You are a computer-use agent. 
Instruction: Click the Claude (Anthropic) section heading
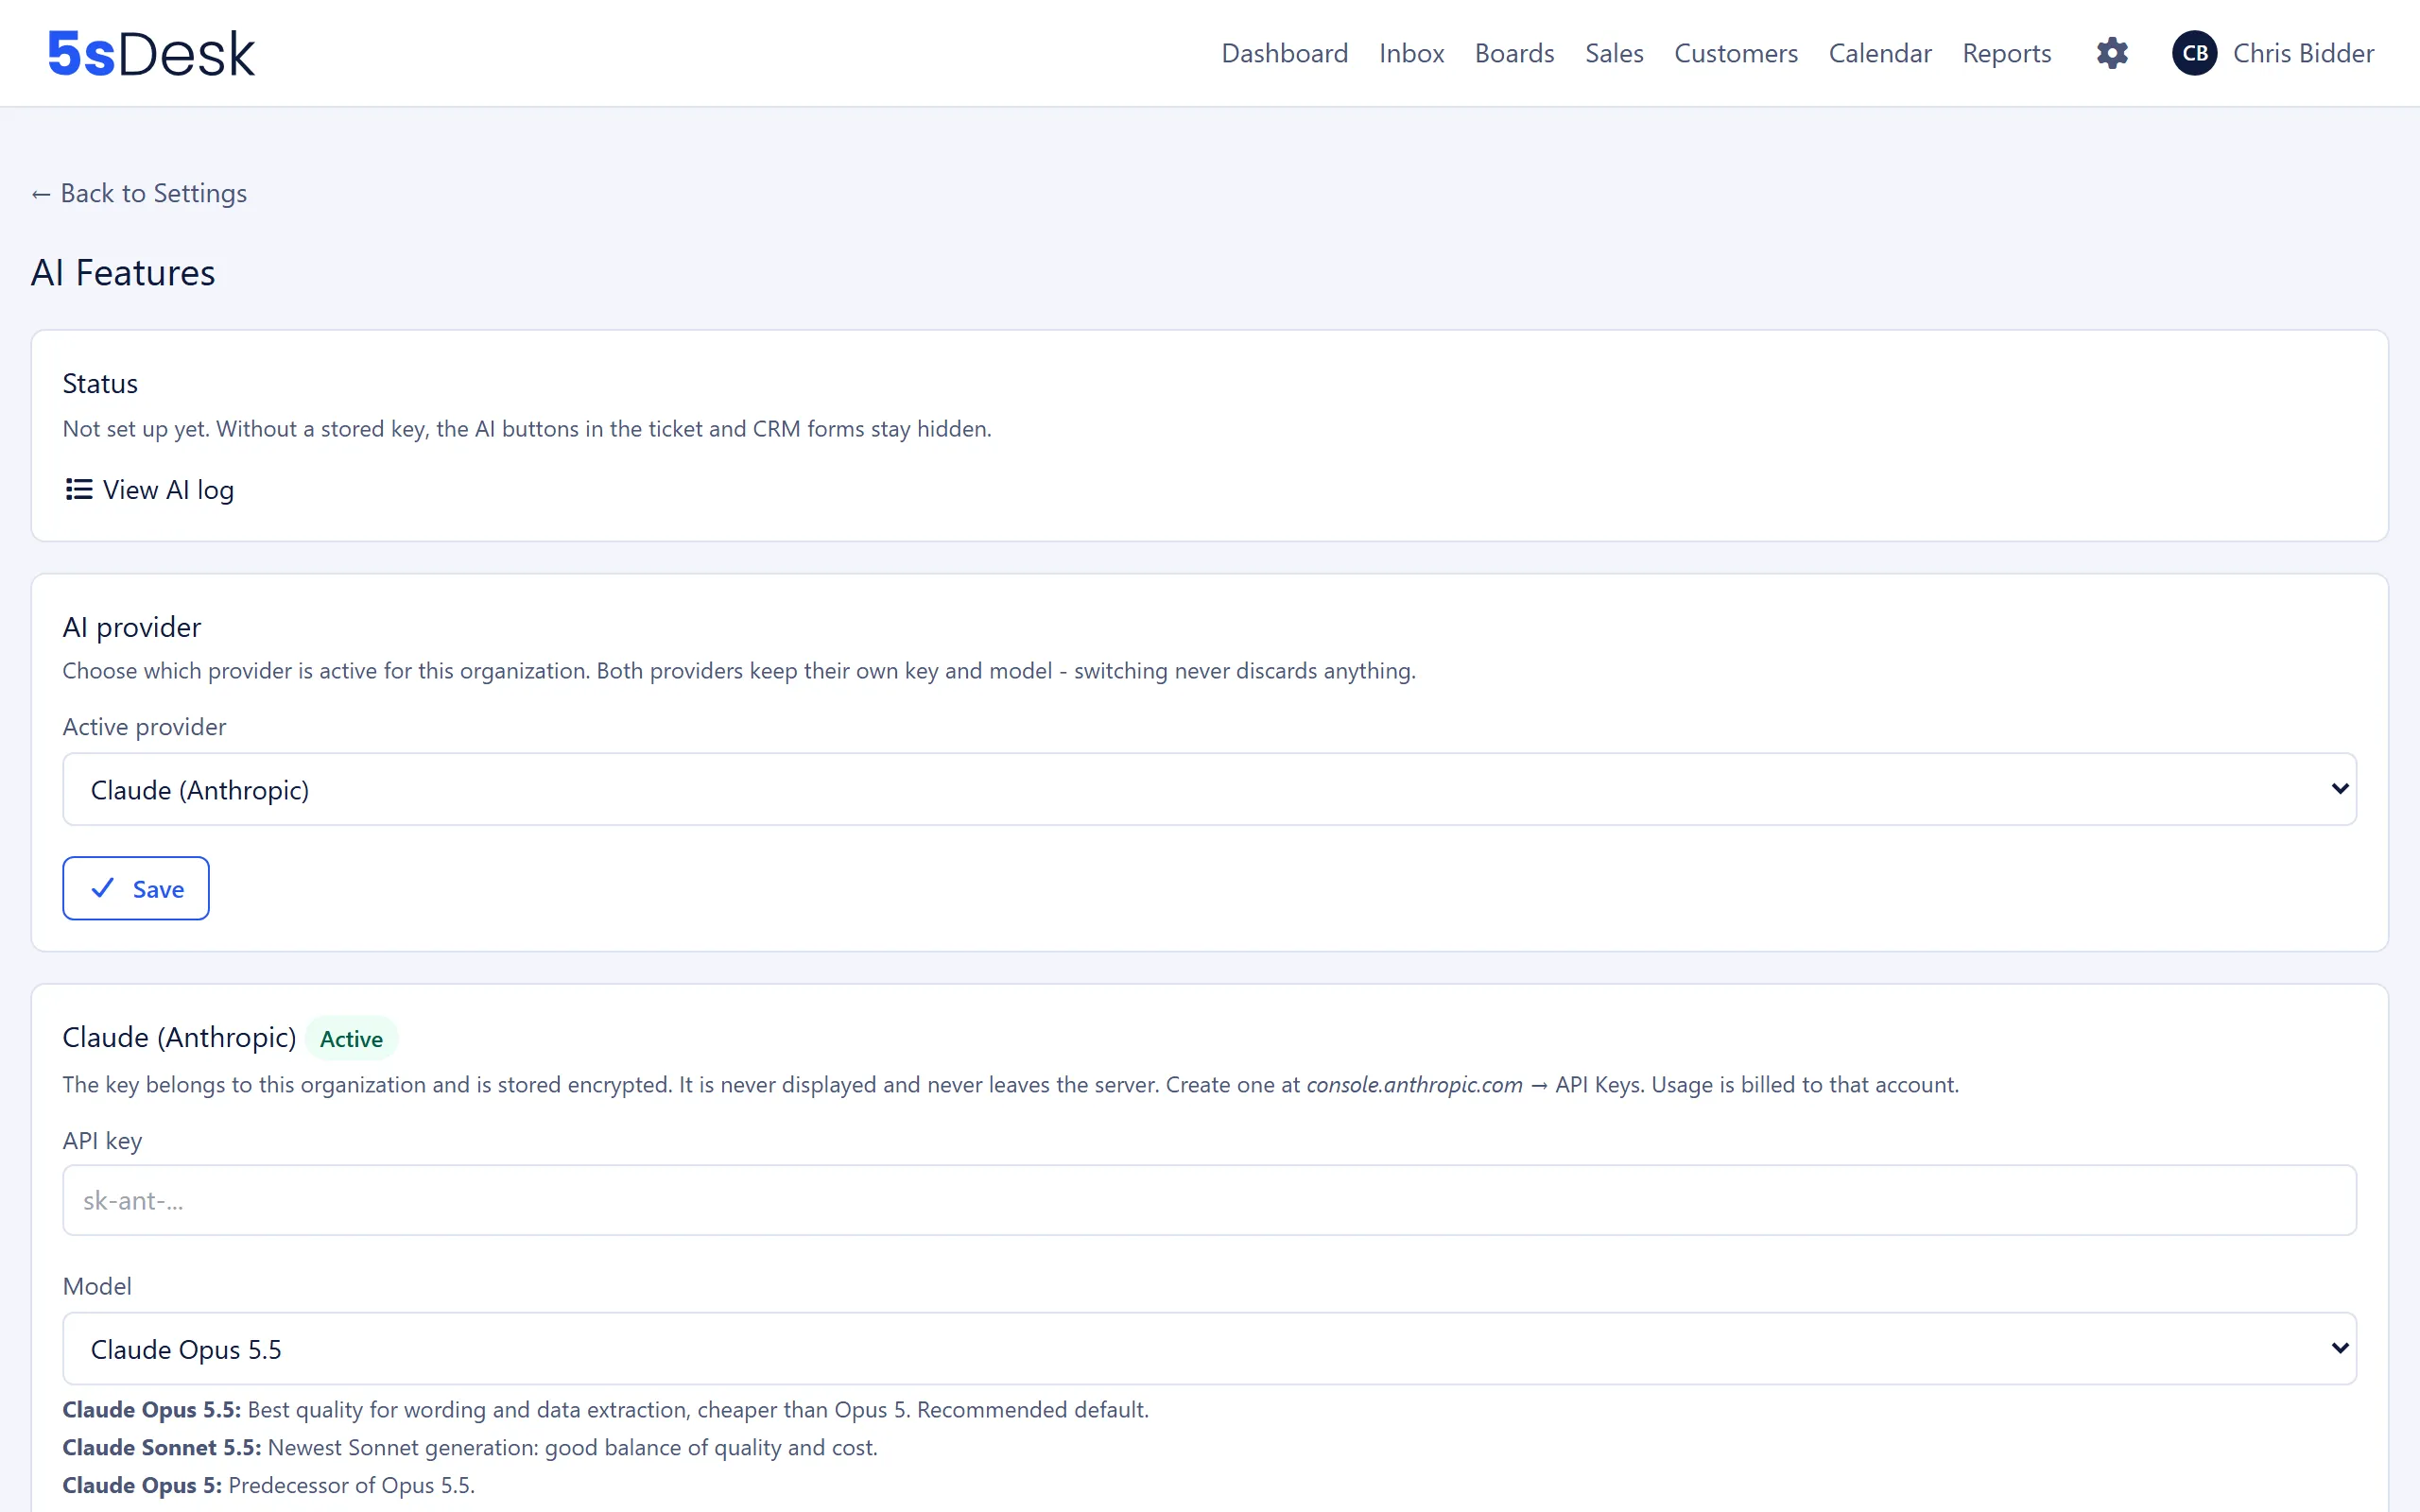pos(179,1037)
